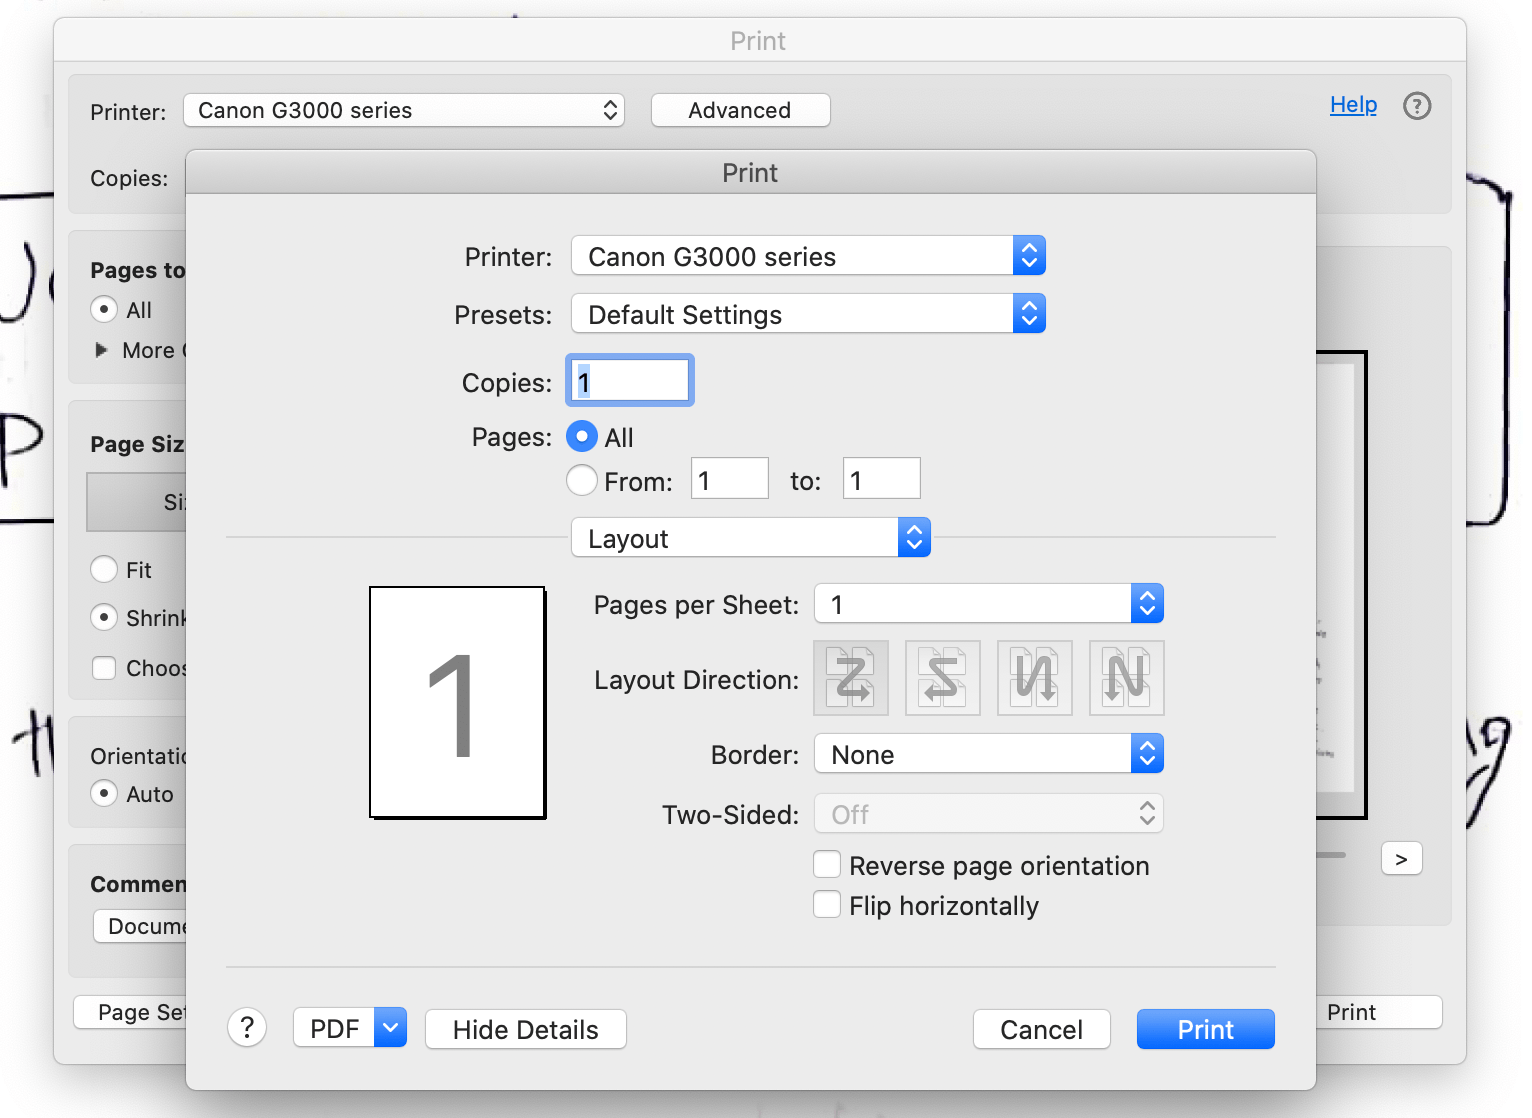Select the All pages radio button
Screen dimensions: 1532x1118
(582, 437)
